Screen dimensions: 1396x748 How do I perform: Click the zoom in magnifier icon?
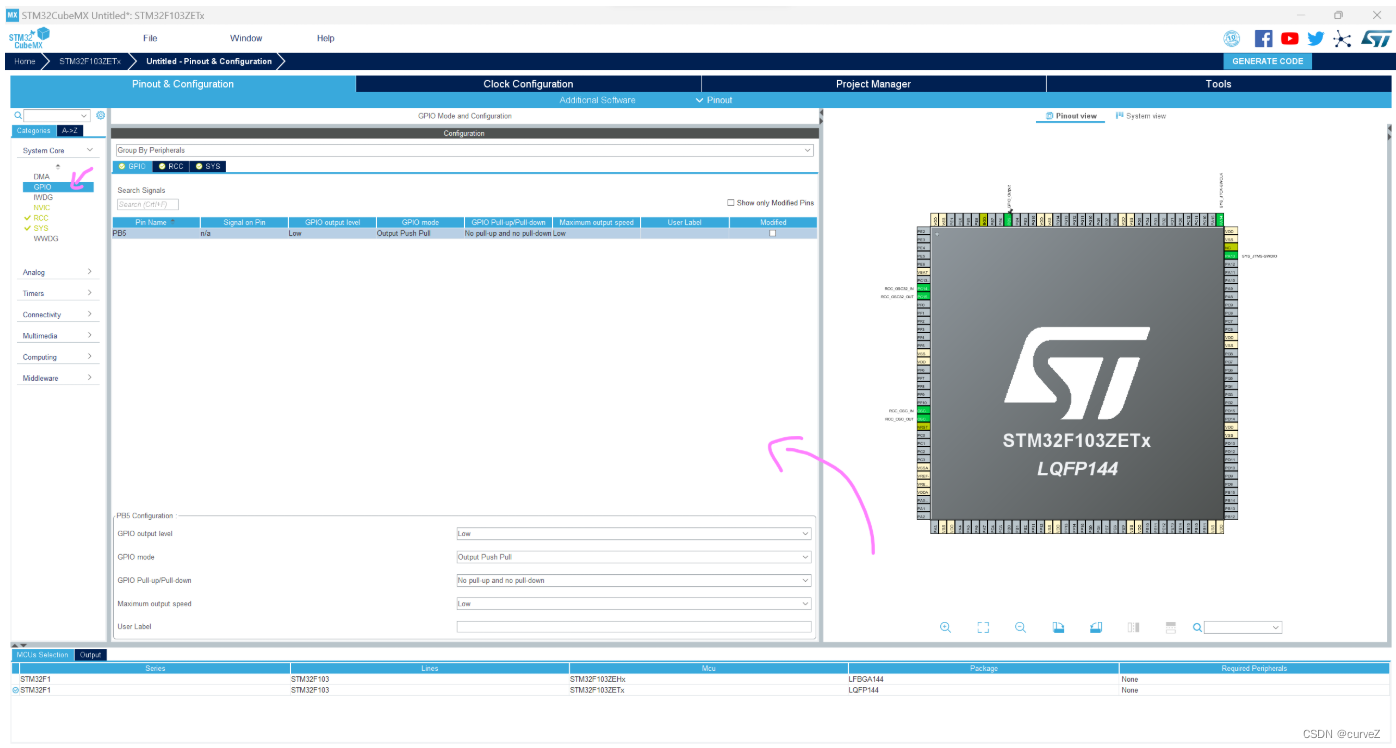945,627
